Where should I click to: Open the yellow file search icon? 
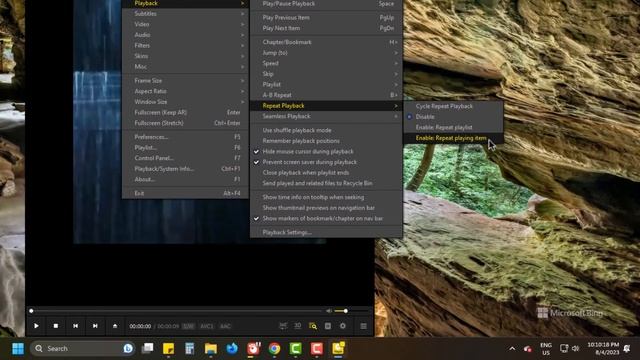click(x=313, y=326)
